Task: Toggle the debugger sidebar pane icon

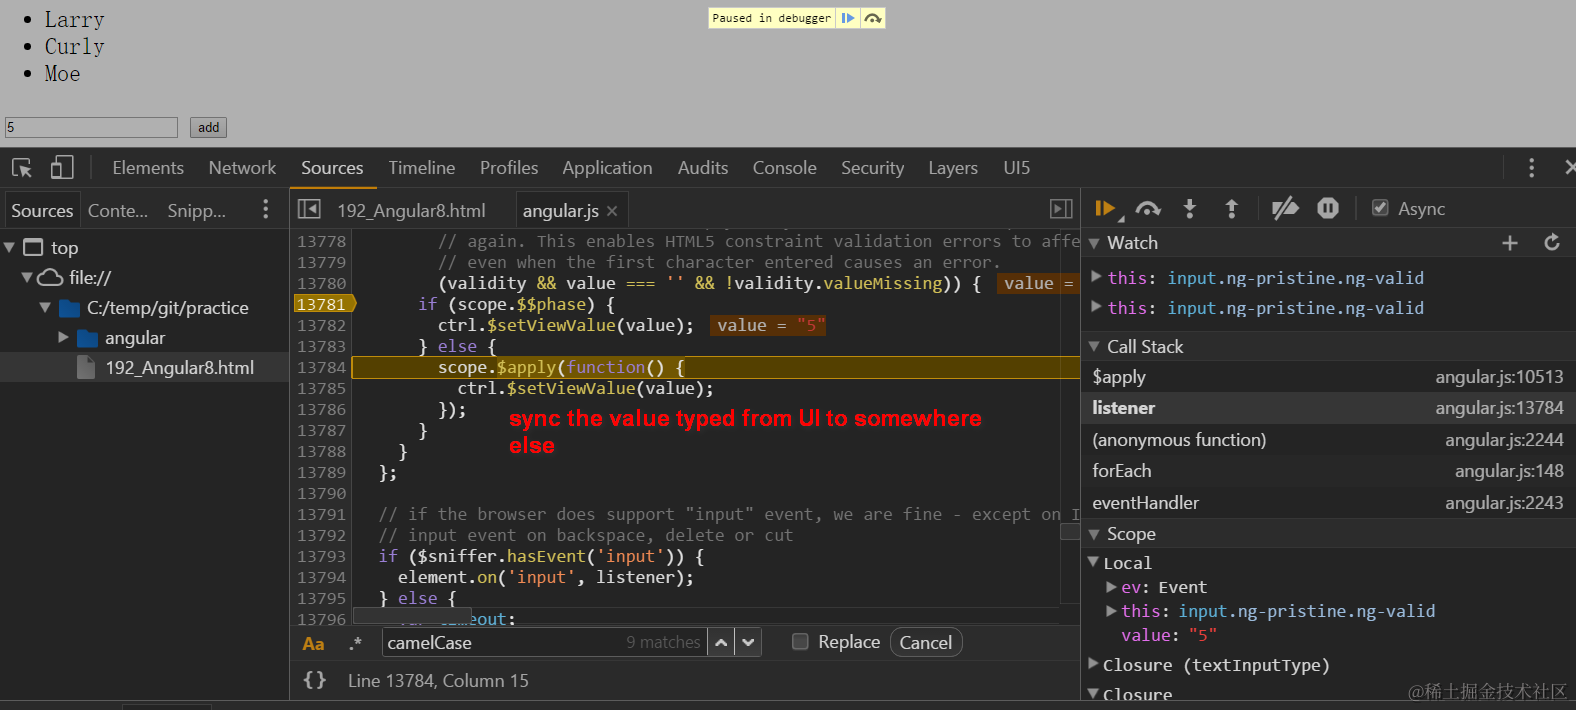Action: [1061, 209]
